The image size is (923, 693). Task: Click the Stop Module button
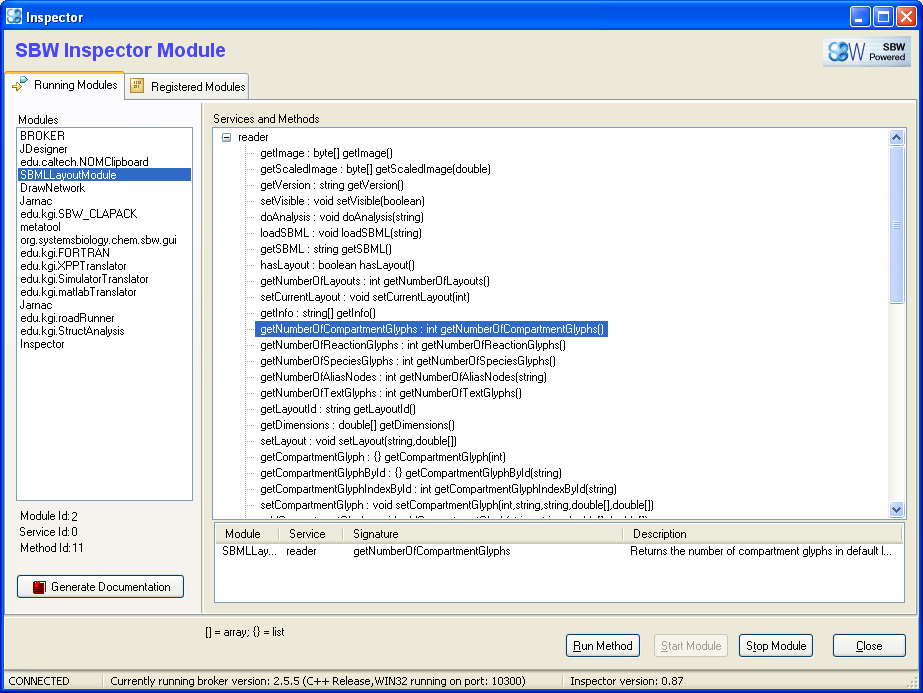pos(776,646)
